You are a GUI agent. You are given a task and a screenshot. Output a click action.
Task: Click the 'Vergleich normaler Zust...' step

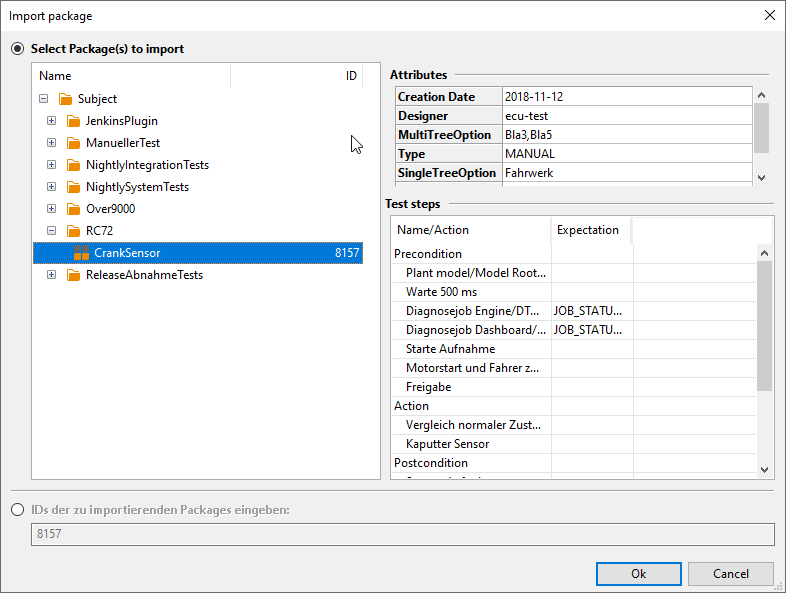[473, 425]
